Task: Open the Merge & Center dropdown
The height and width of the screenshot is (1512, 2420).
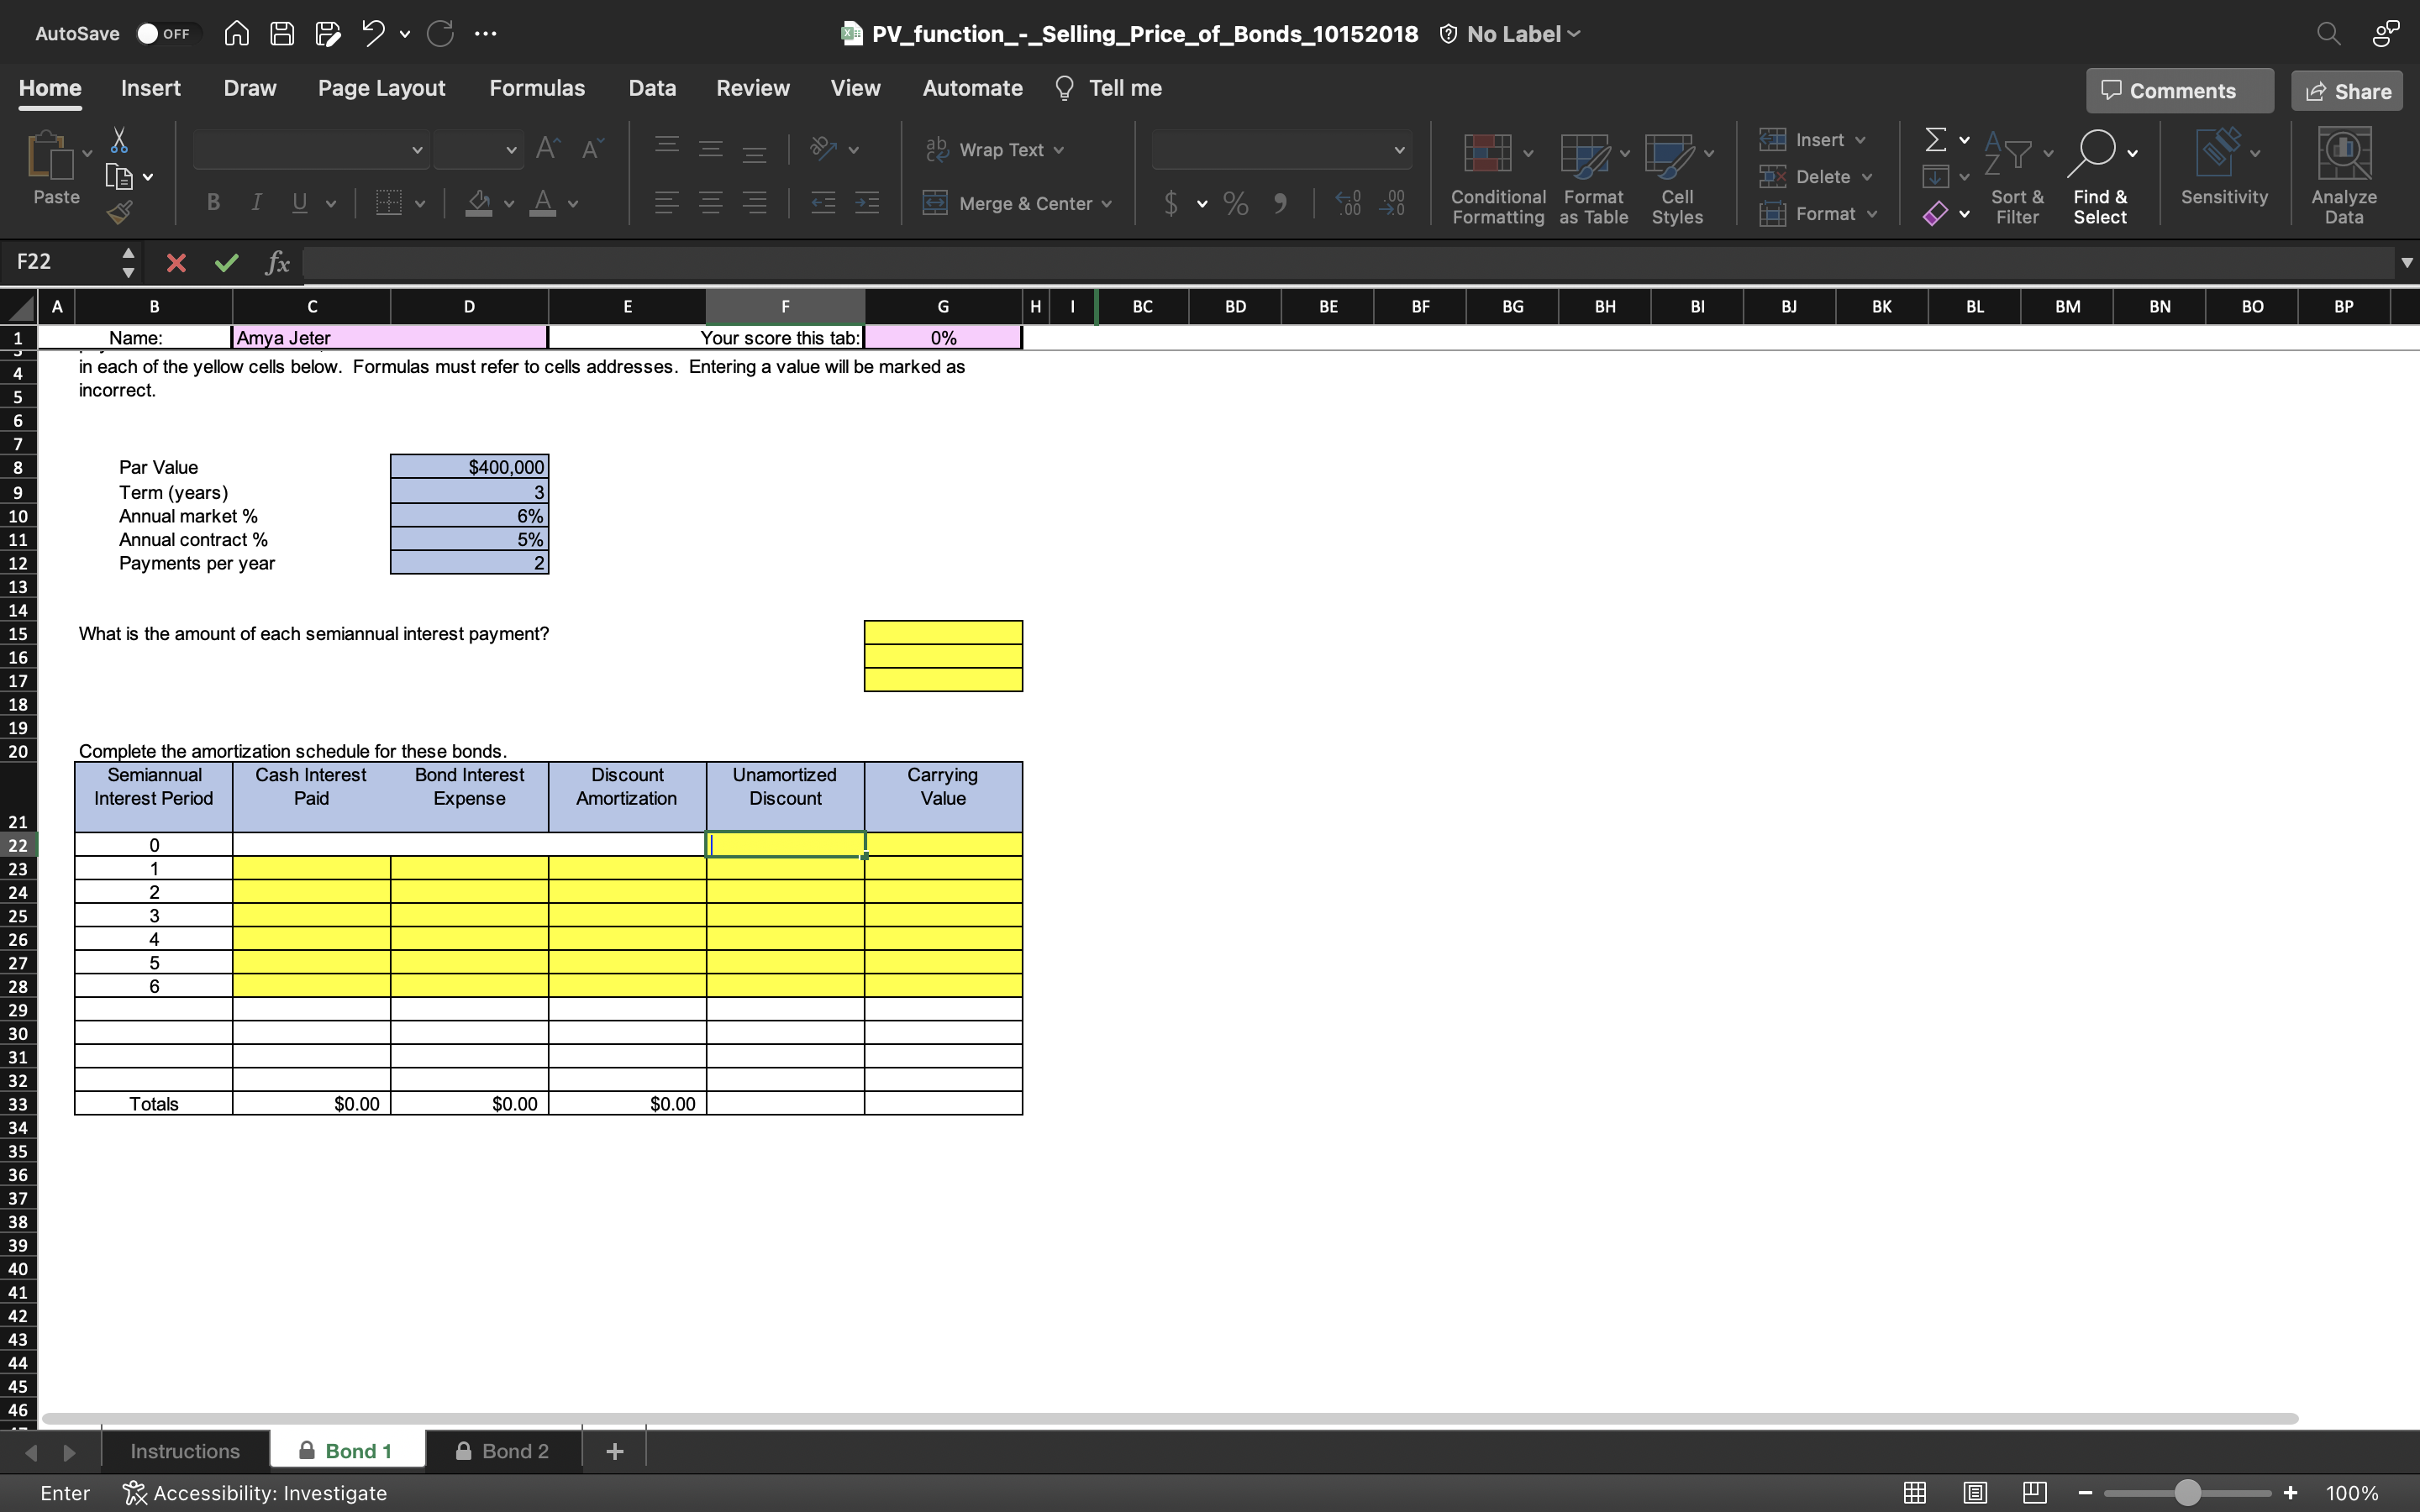Action: pos(1105,203)
